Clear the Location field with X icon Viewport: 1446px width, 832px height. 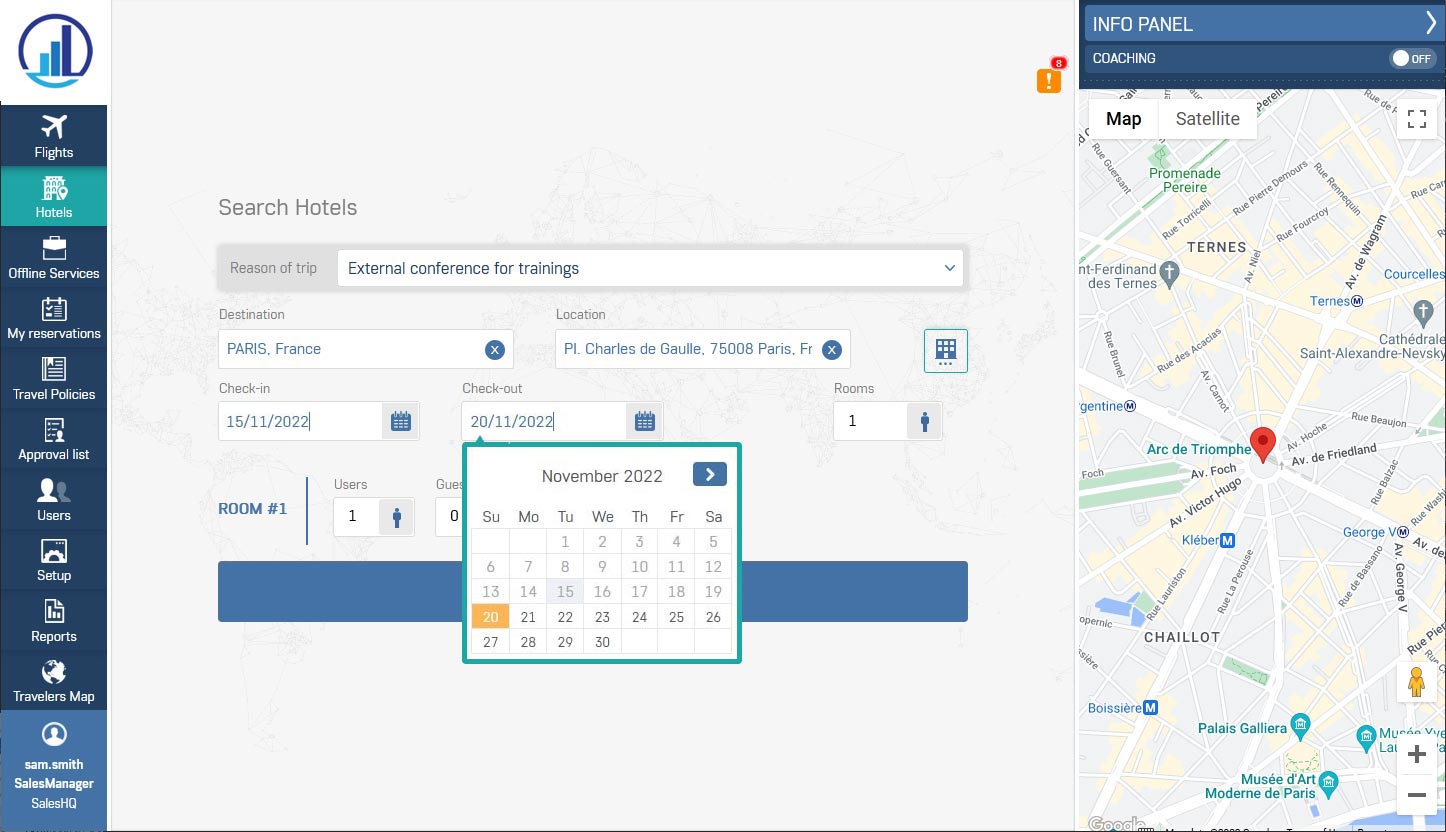click(831, 350)
